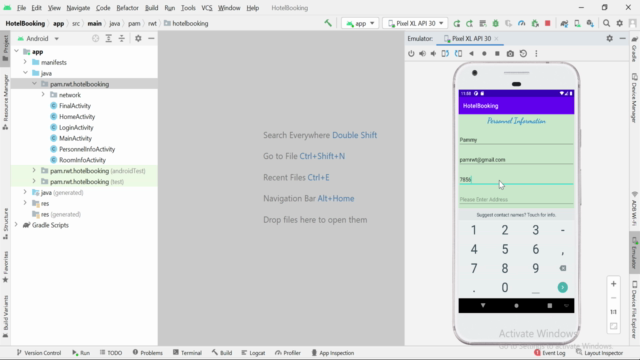The image size is (640, 360).
Task: Click the emulator snapshots clock icon
Action: click(523, 53)
